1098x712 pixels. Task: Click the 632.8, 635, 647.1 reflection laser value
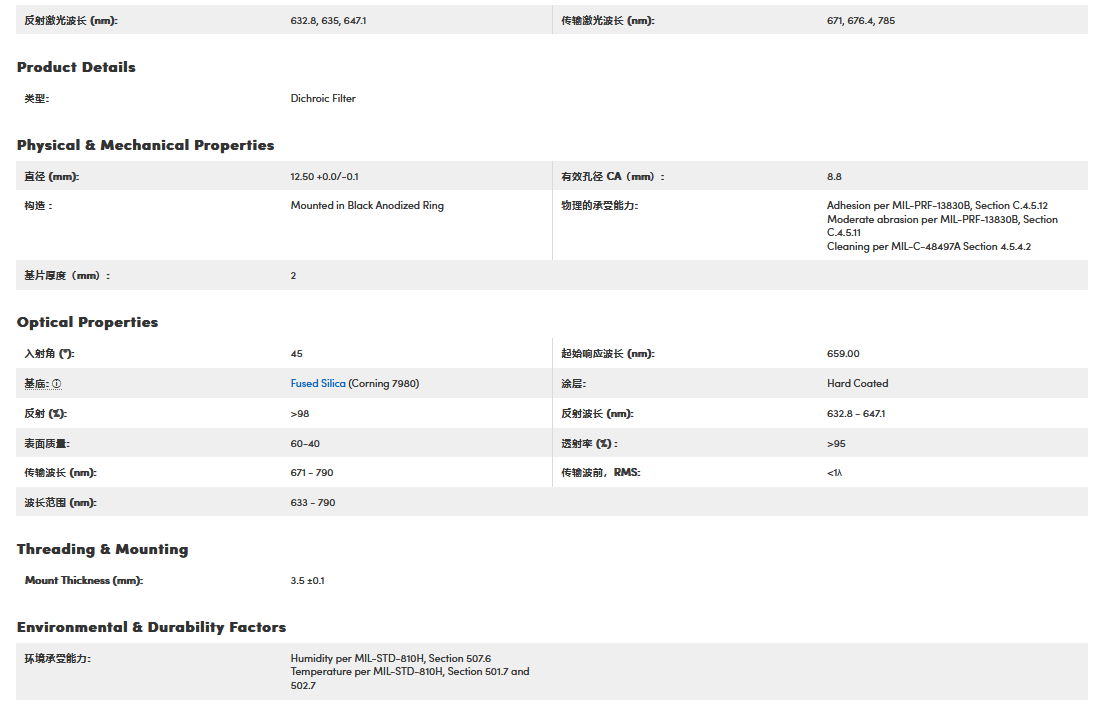click(x=328, y=20)
